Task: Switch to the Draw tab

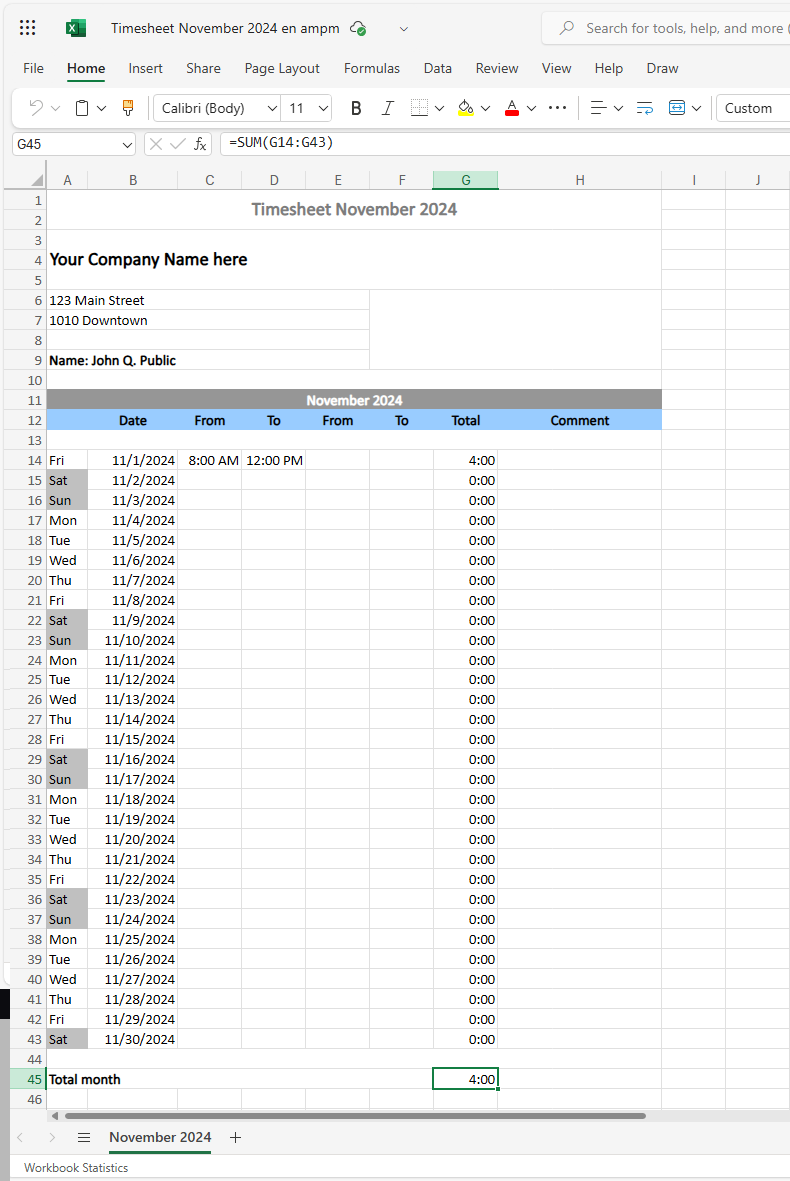Action: pos(662,68)
